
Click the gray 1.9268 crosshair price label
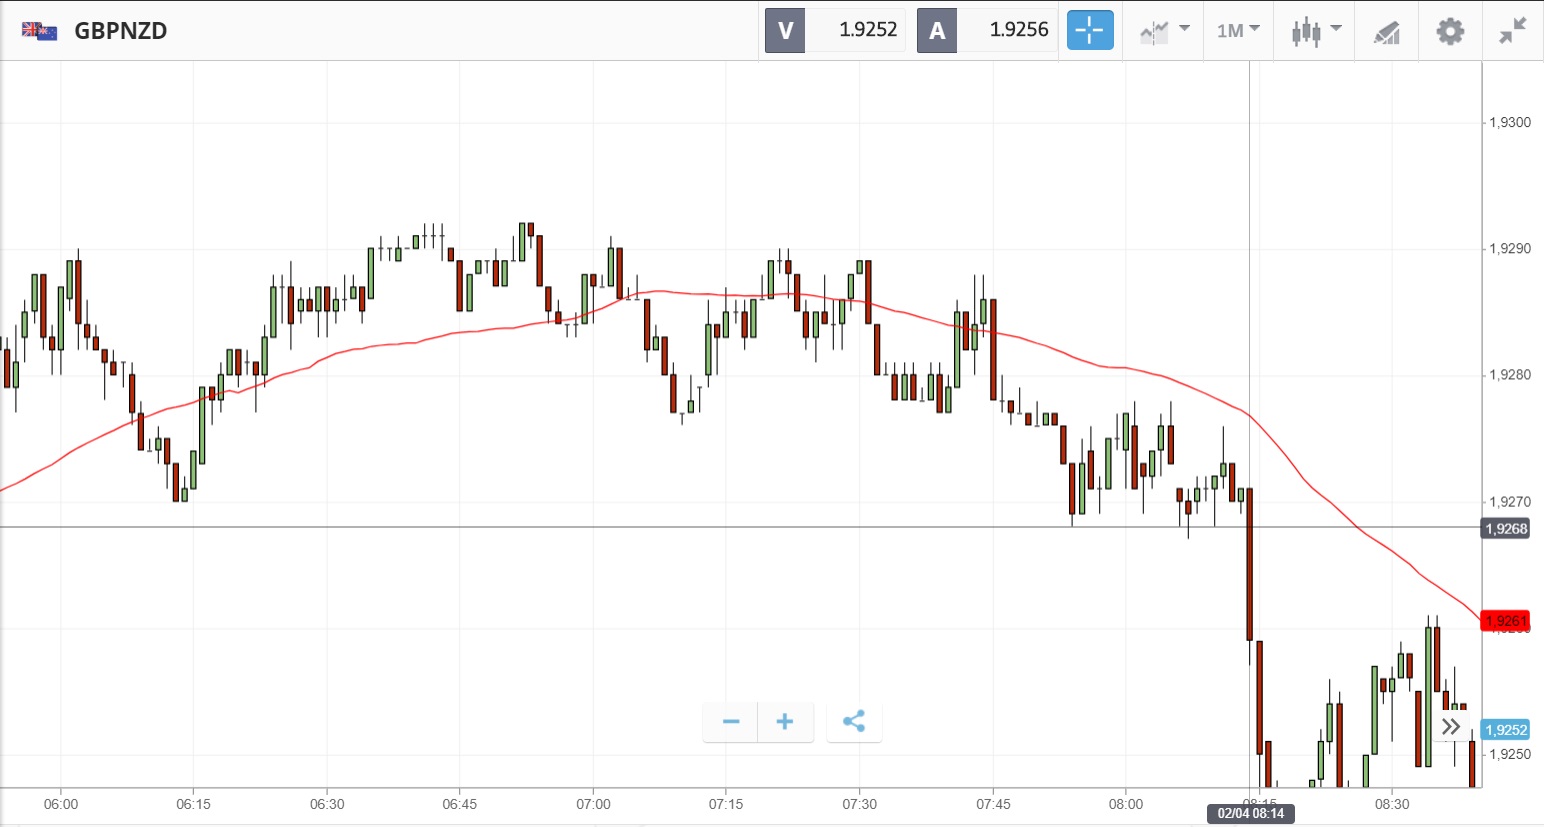1506,528
